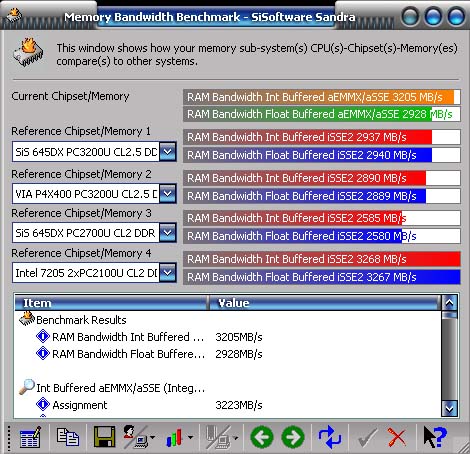The image size is (470, 454).
Task: Select the Intel 7205 2xPC2100U combo box
Action: pos(94,273)
